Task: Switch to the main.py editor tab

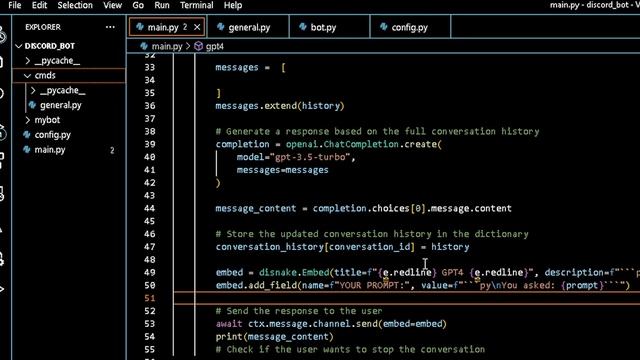Action: (167, 27)
